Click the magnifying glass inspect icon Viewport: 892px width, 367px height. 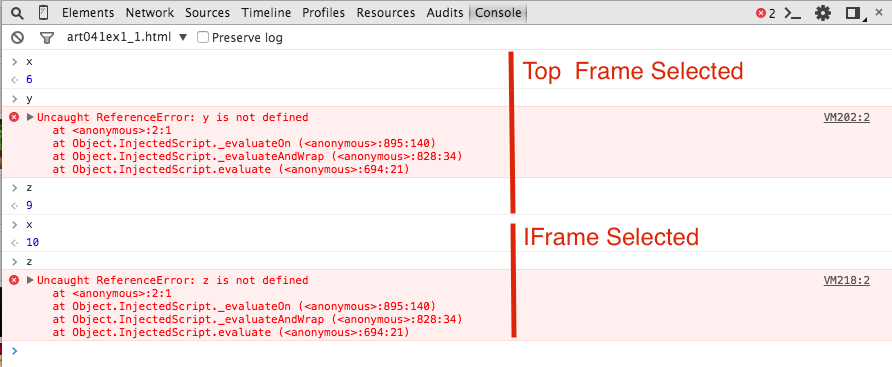coord(18,13)
